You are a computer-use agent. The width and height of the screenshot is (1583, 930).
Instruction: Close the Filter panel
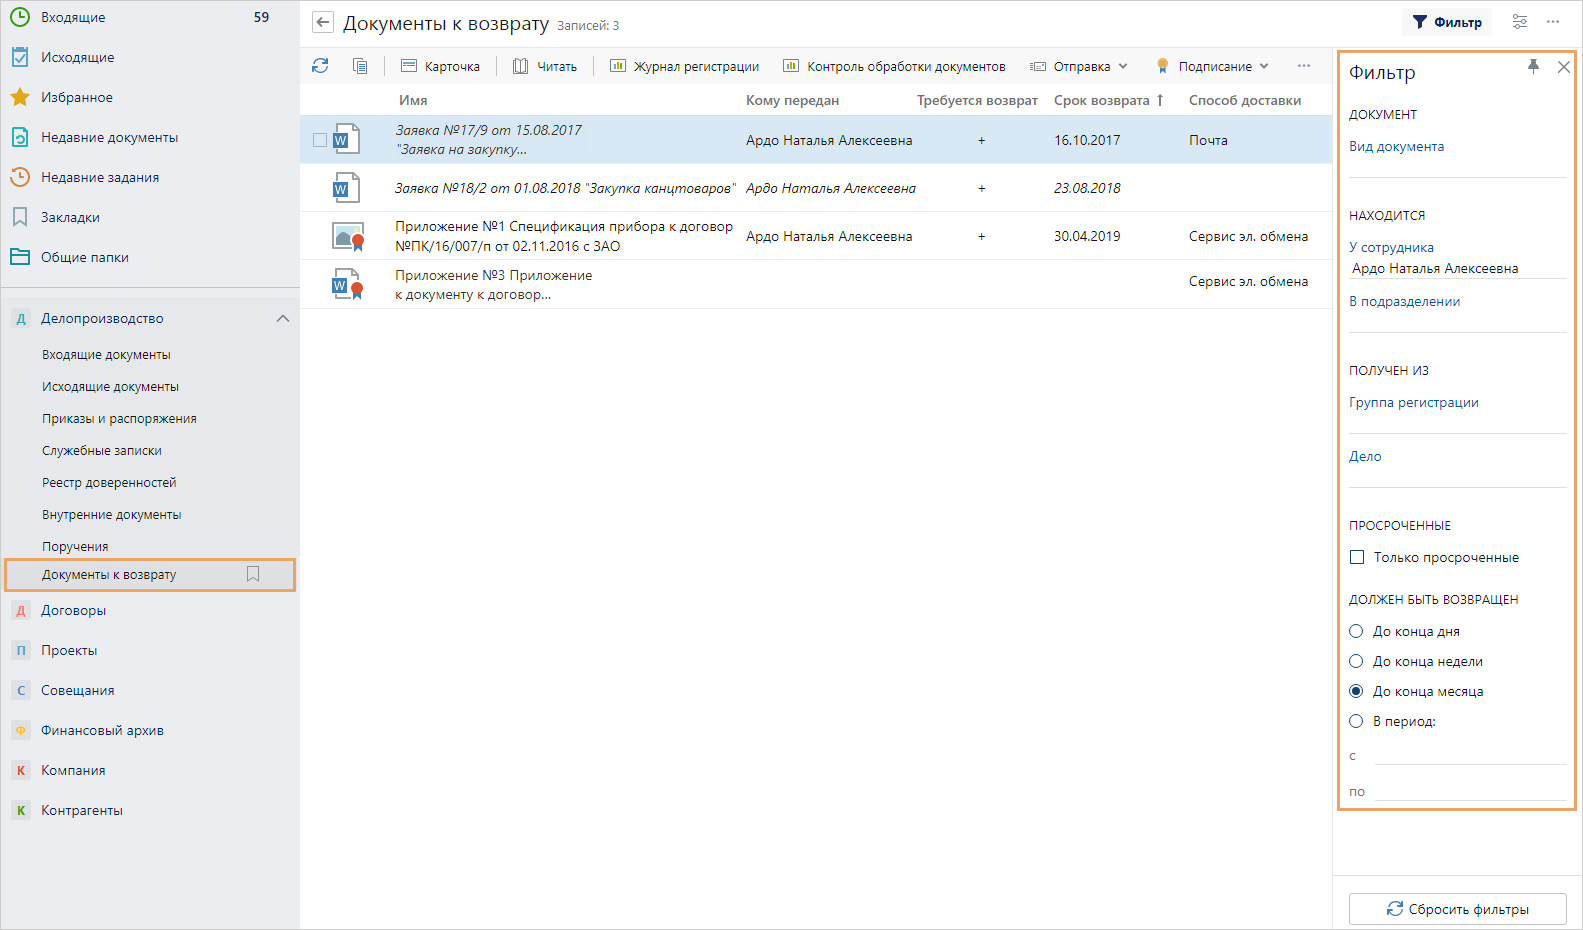1564,67
